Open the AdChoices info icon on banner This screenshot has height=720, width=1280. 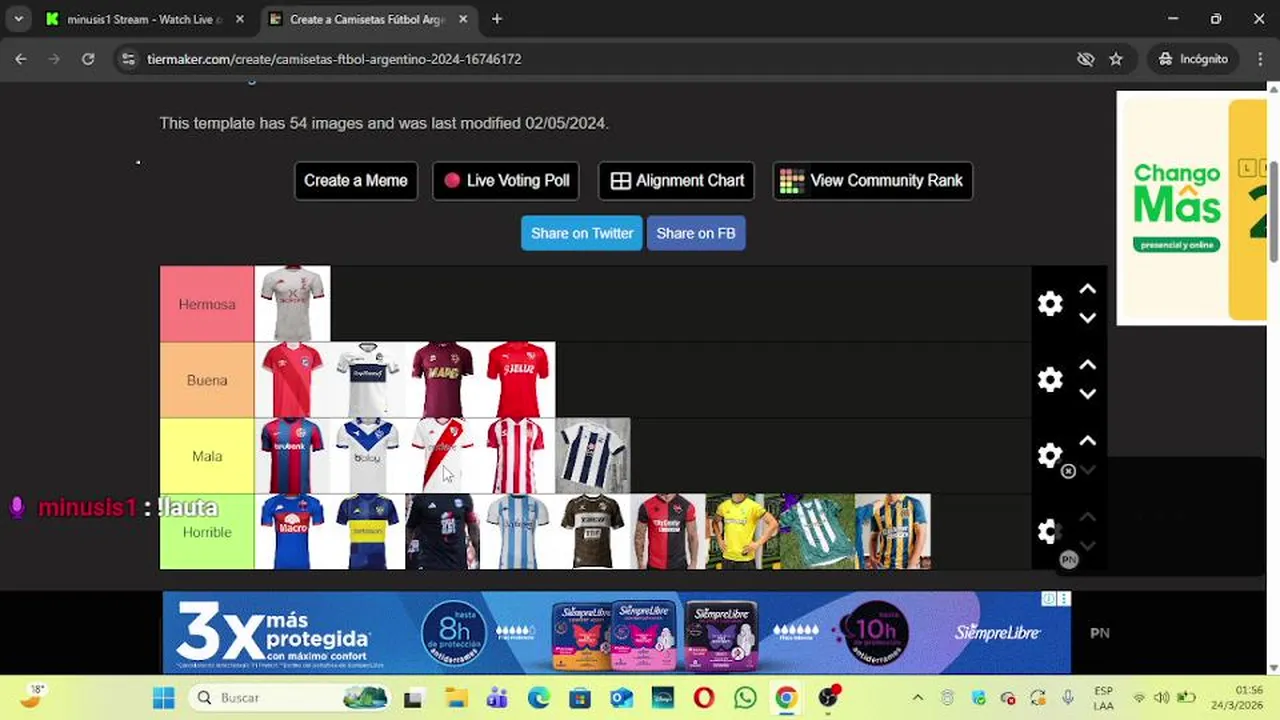coord(1049,599)
